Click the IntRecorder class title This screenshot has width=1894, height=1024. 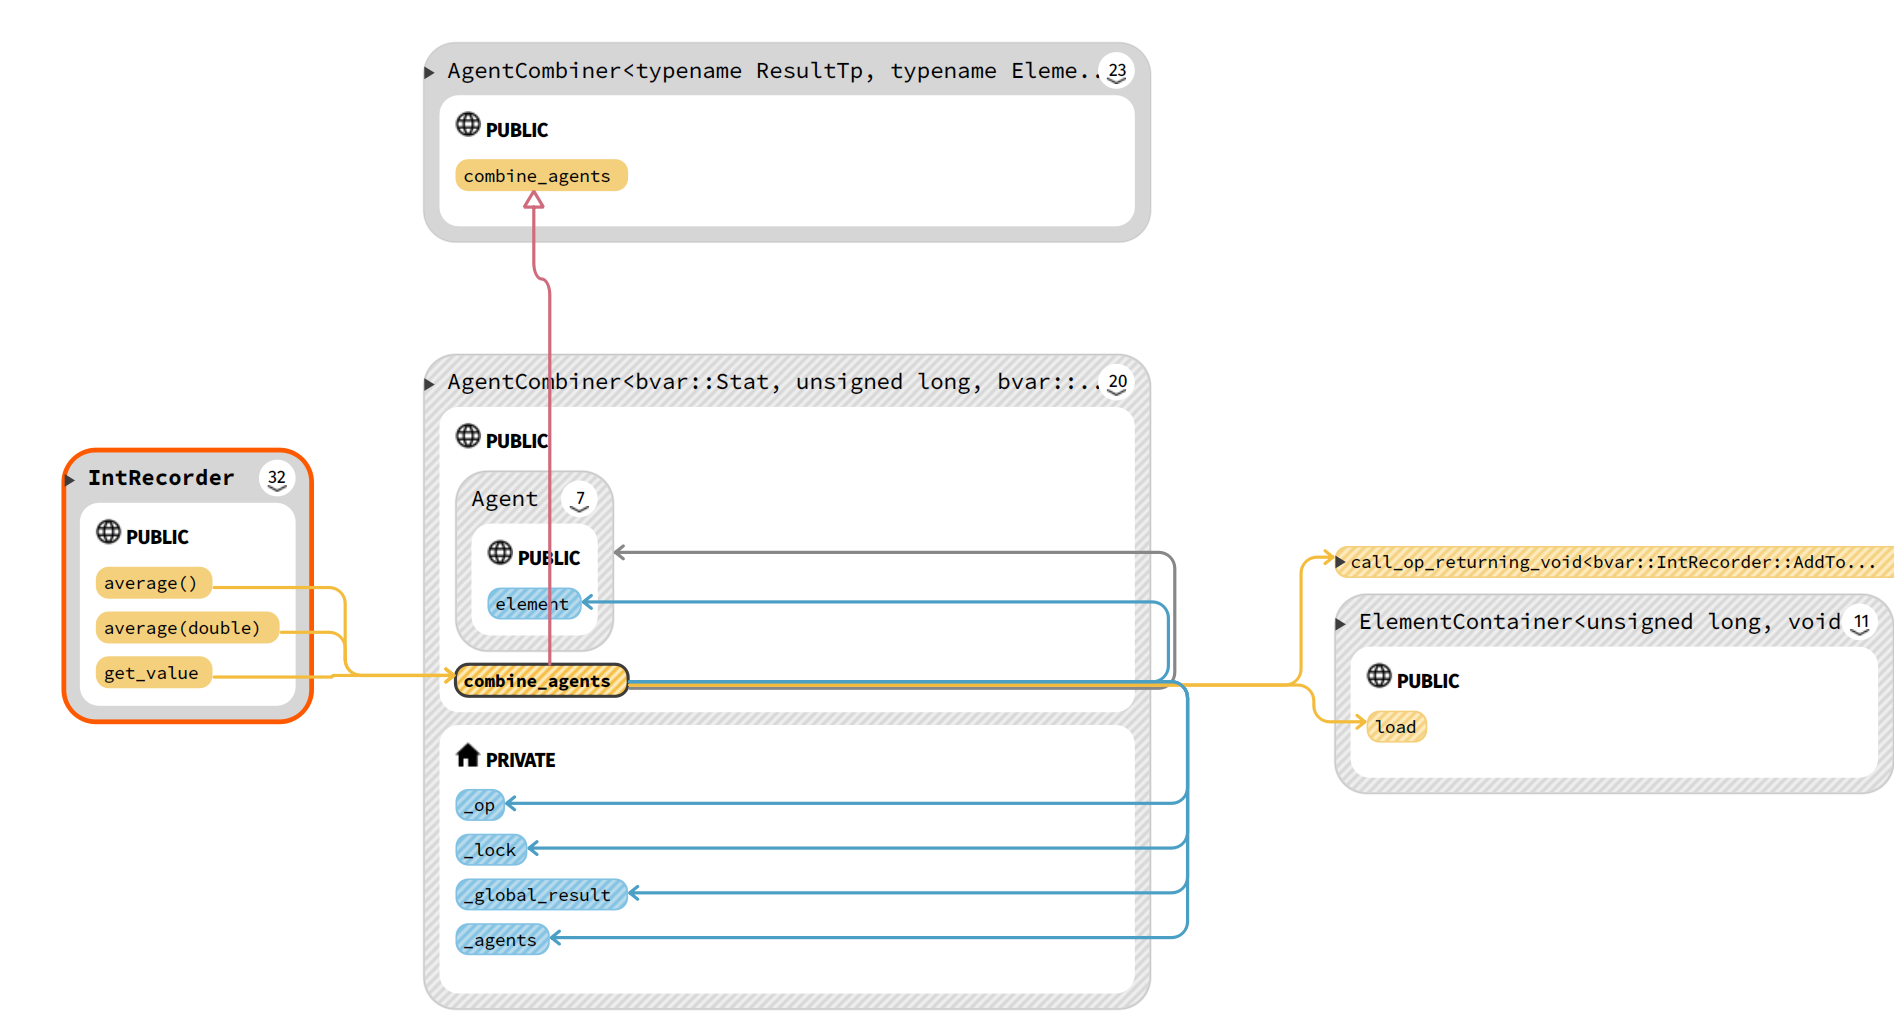click(x=161, y=478)
